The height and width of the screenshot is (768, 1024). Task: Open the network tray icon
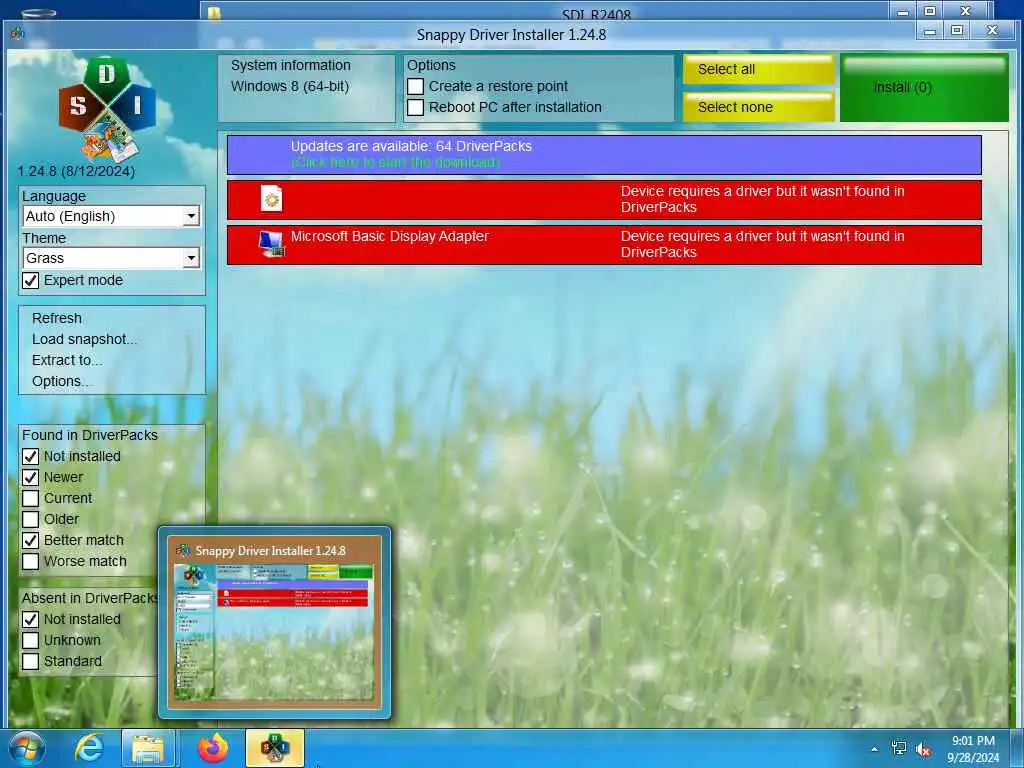(899, 748)
